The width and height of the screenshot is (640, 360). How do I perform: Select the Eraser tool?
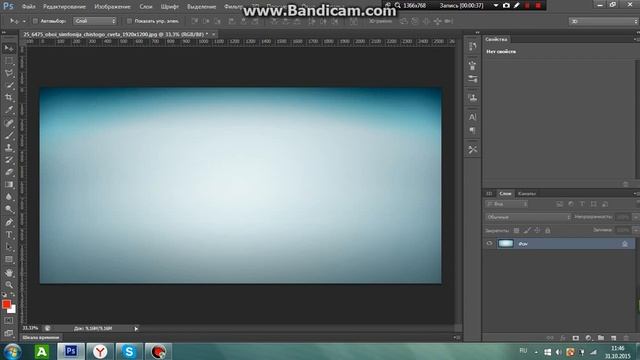click(9, 172)
